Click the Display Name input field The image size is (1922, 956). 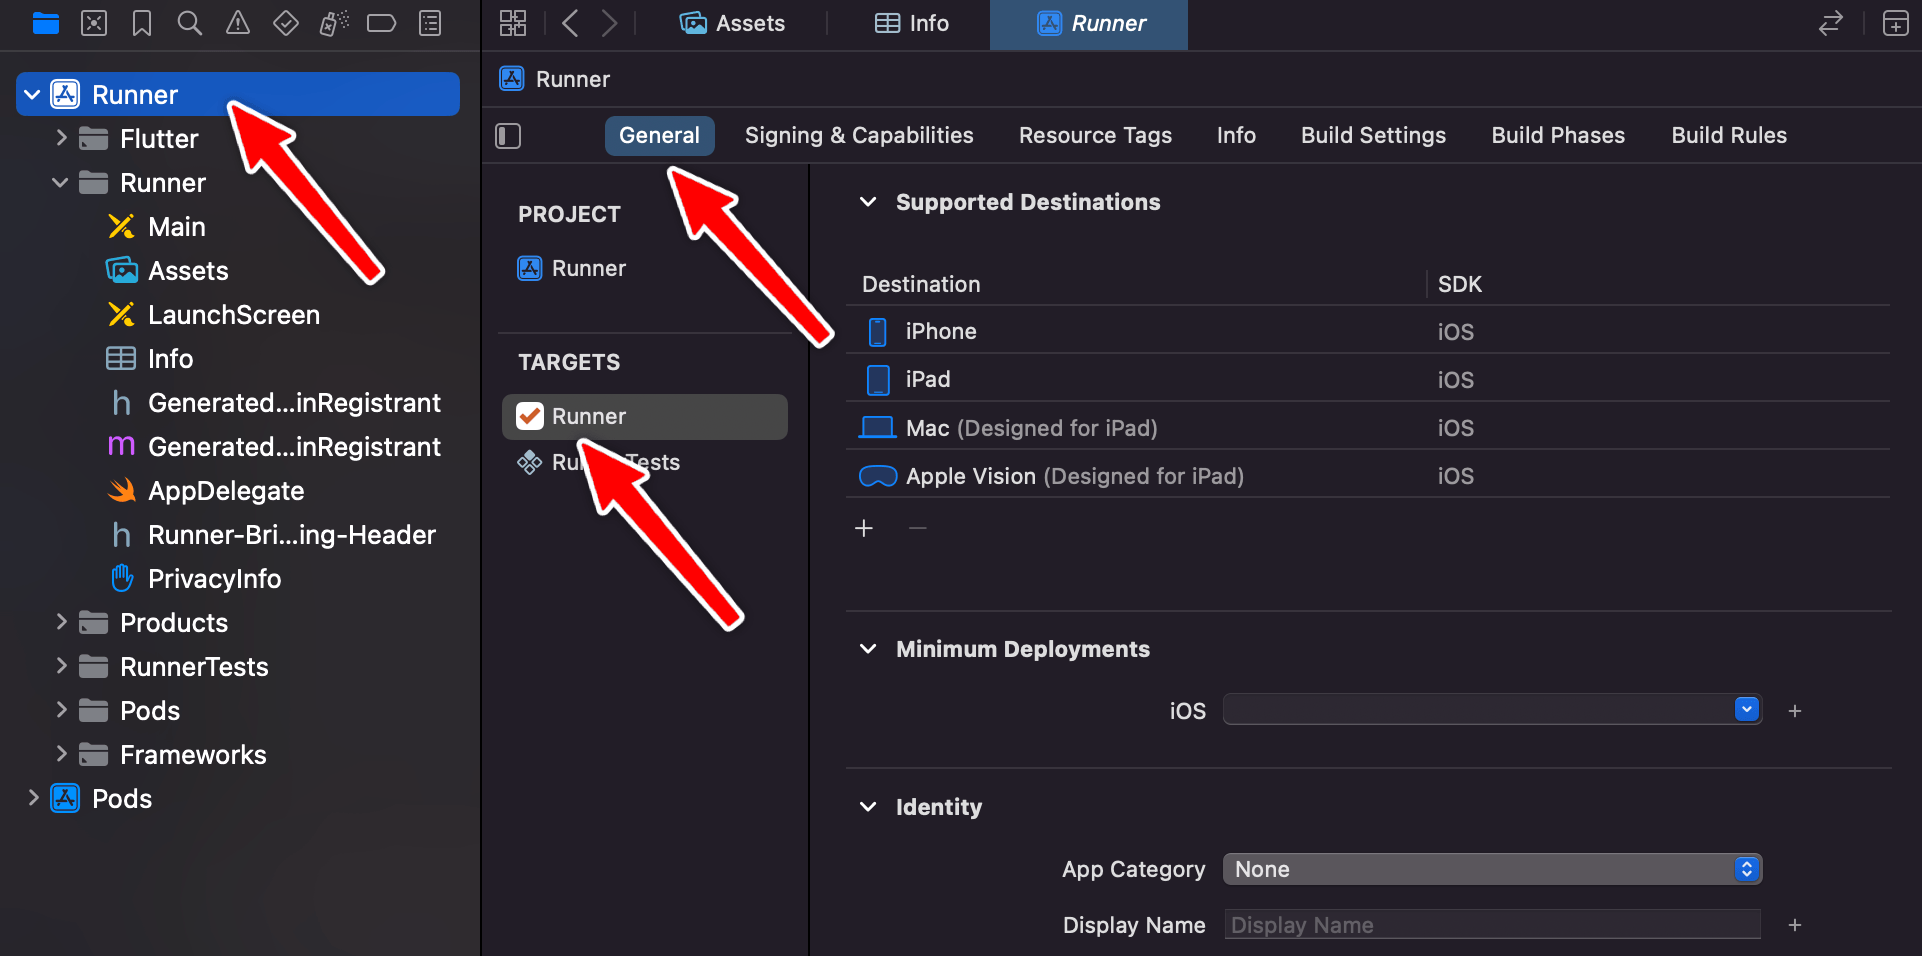click(1492, 925)
